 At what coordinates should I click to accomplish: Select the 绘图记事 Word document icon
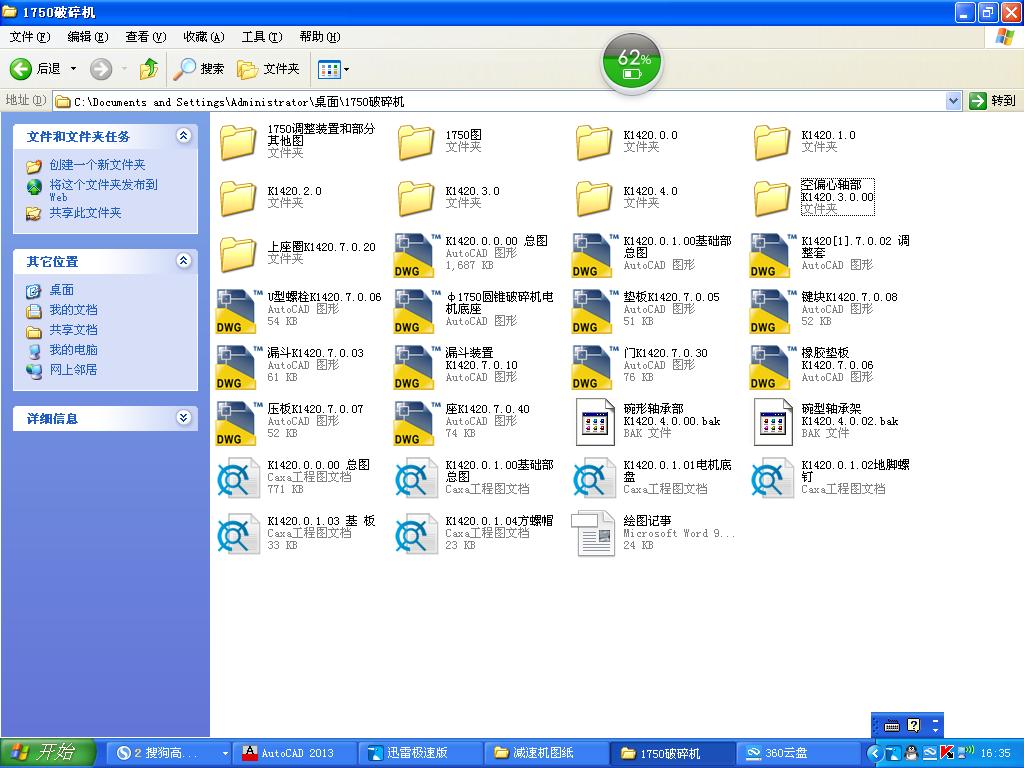click(x=594, y=534)
